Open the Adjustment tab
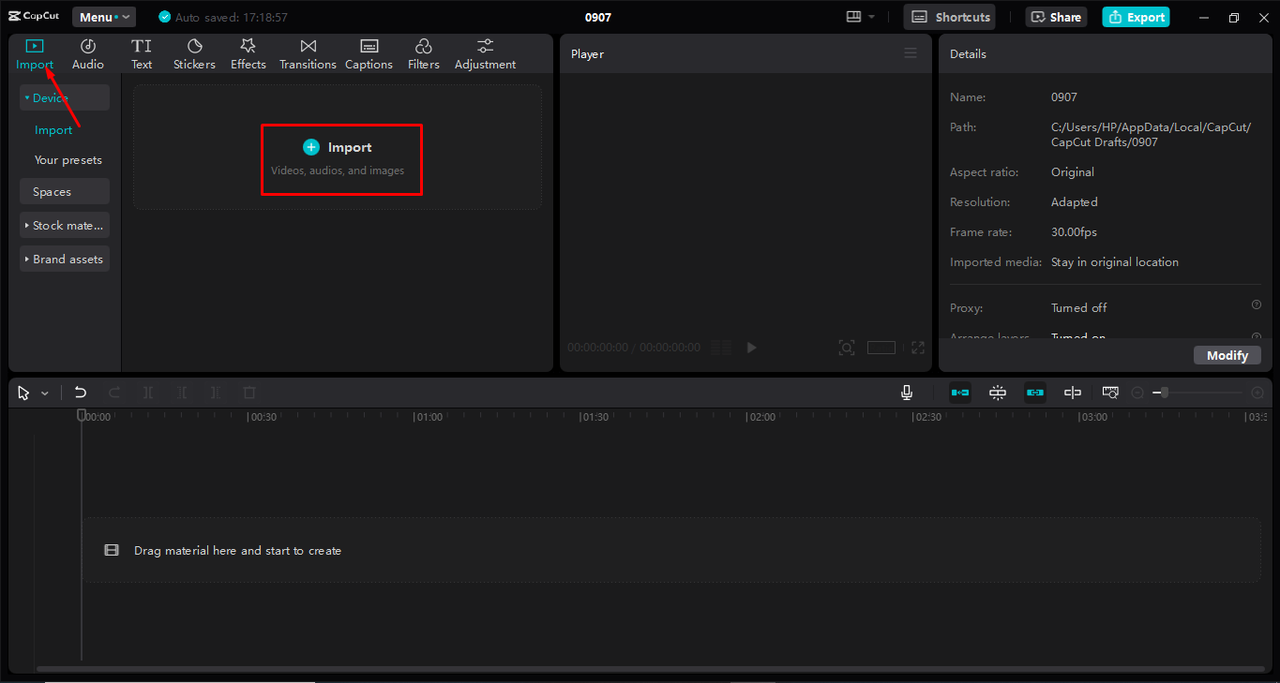Image resolution: width=1280 pixels, height=683 pixels. (x=485, y=54)
